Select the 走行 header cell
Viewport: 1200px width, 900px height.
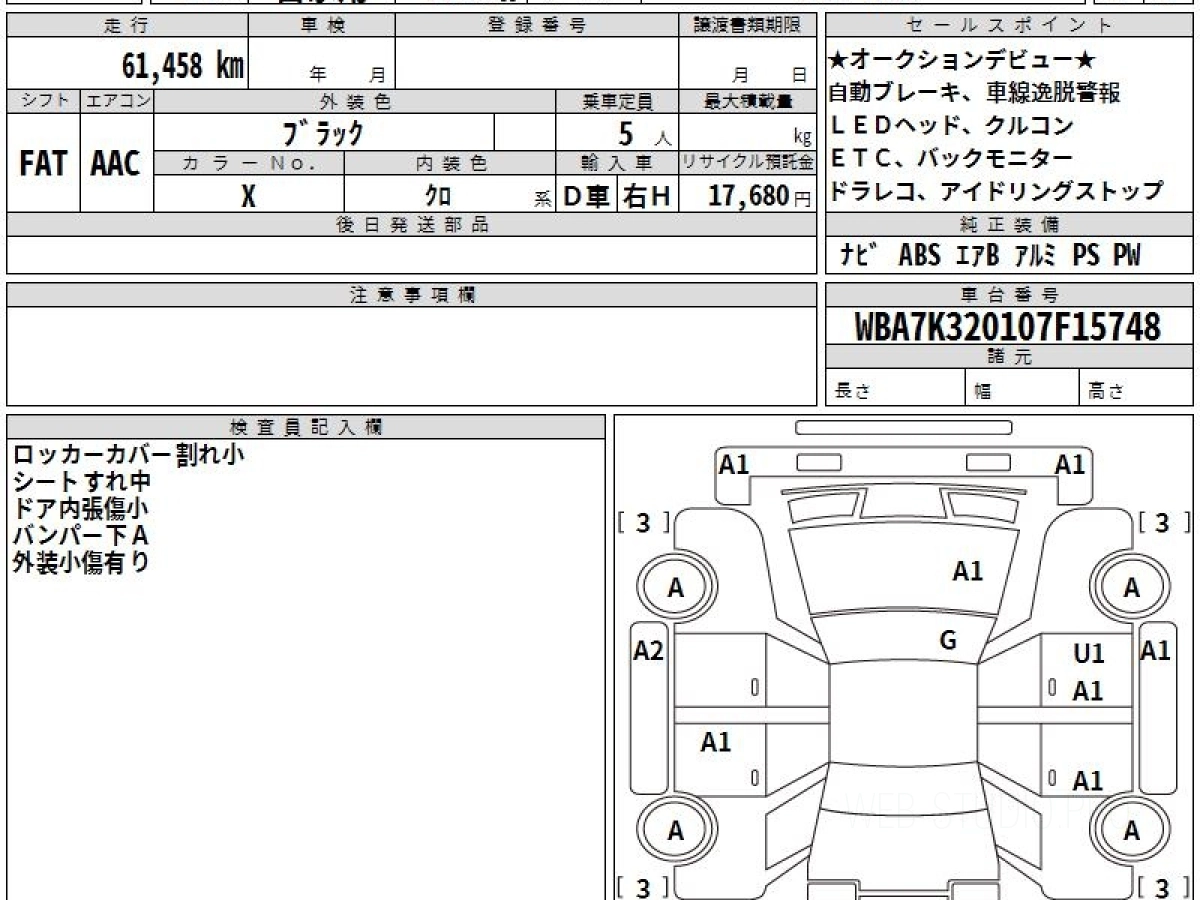click(x=126, y=26)
